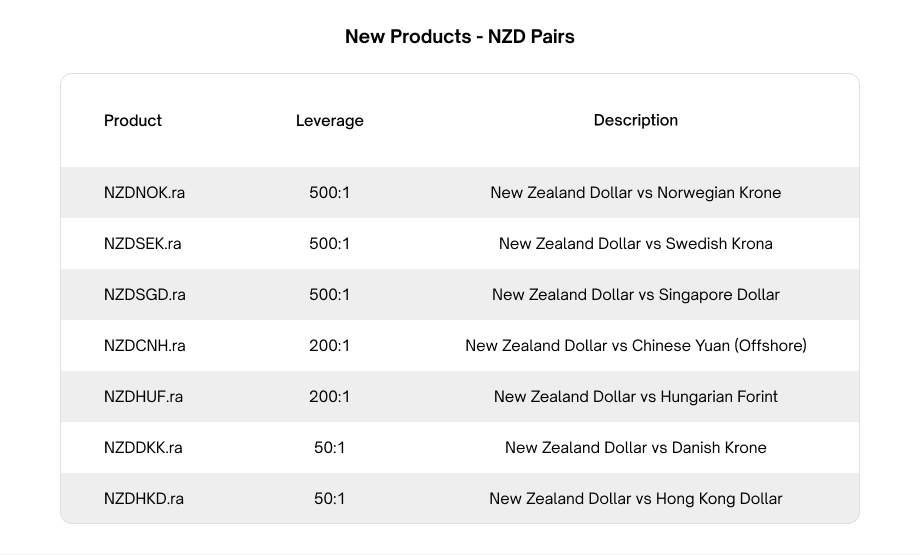Click the 500:1 leverage for NZDNOK.ra
Viewport: 920px width, 555px height.
pyautogui.click(x=329, y=193)
